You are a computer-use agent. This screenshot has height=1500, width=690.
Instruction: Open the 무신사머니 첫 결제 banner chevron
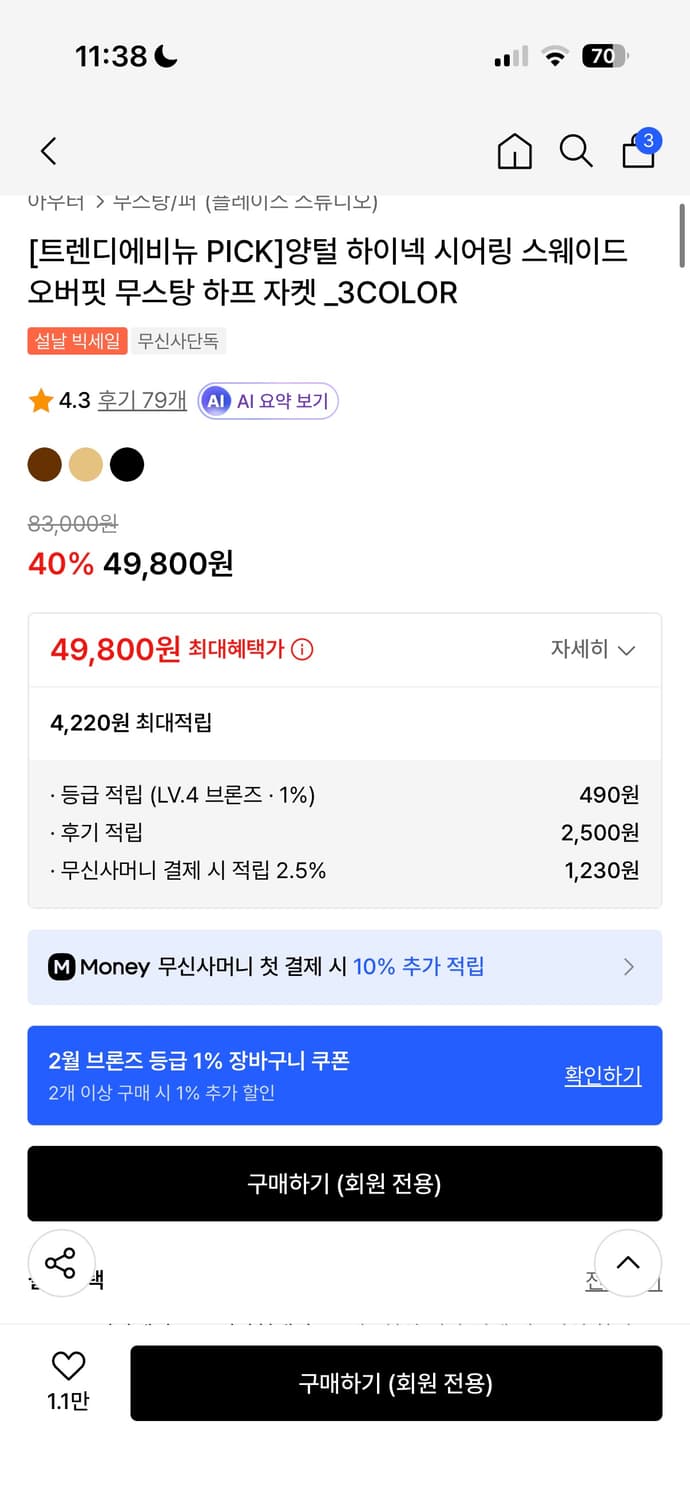tap(629, 966)
